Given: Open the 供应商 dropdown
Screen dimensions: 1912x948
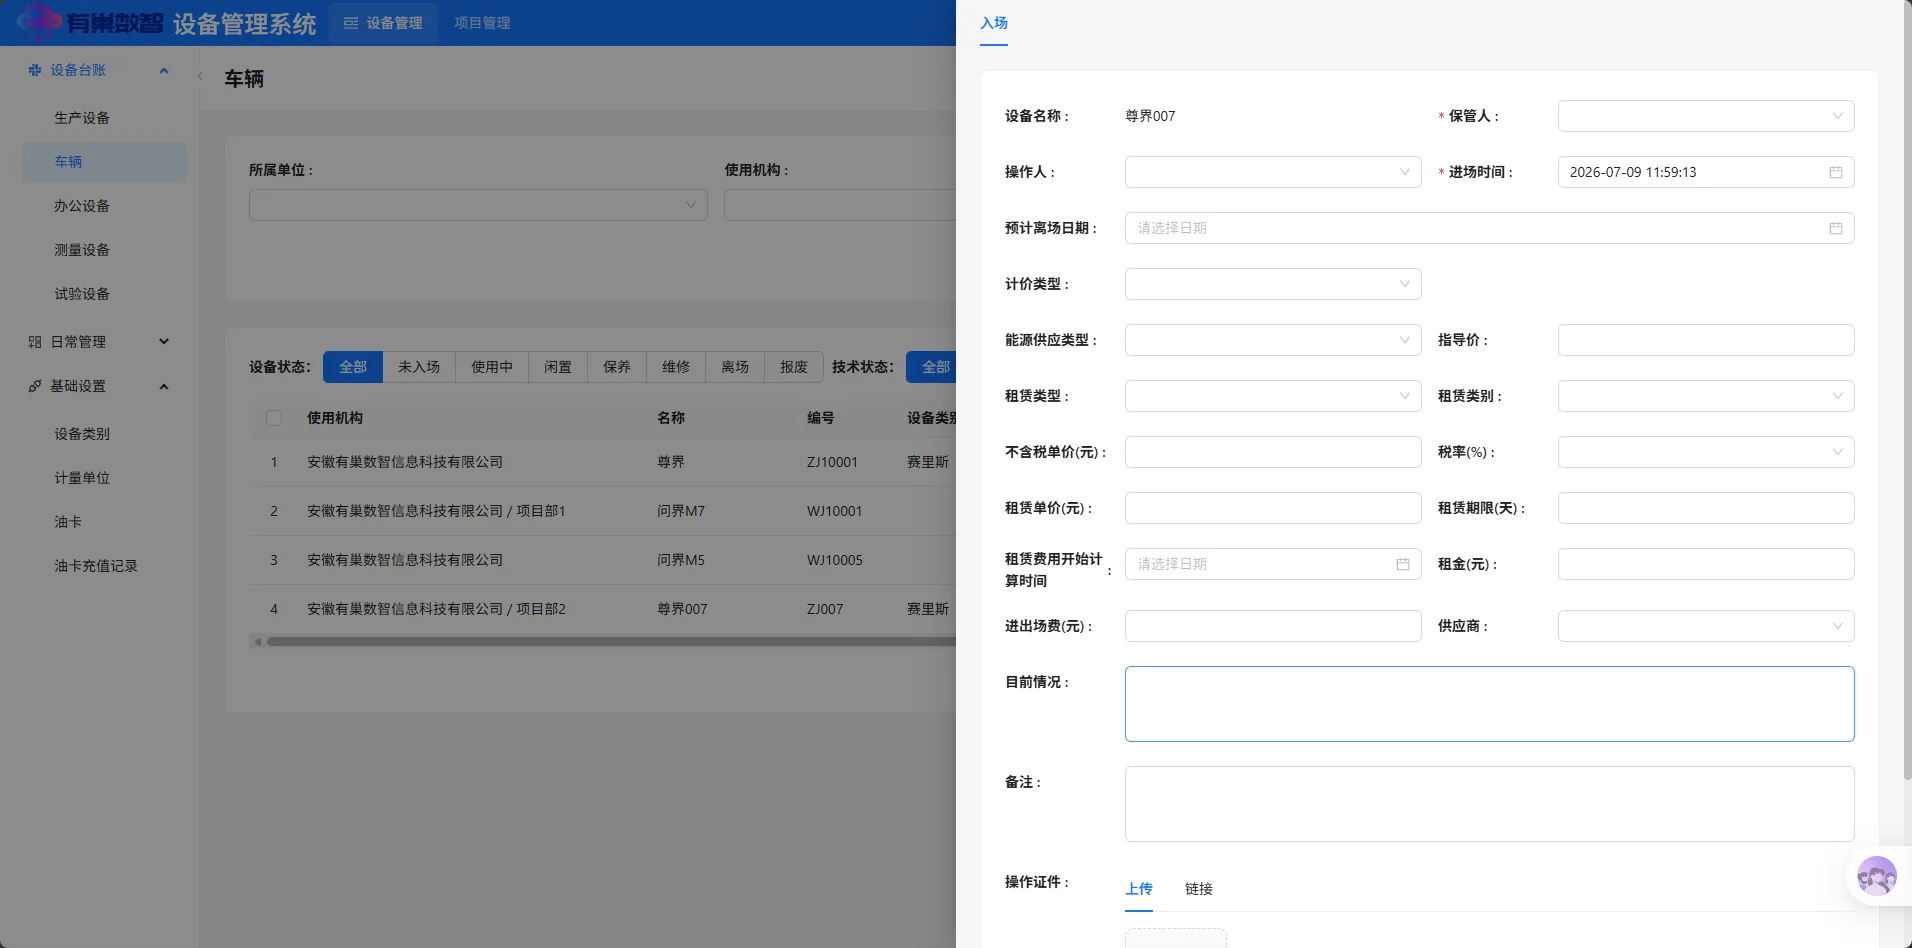Looking at the screenshot, I should 1705,626.
